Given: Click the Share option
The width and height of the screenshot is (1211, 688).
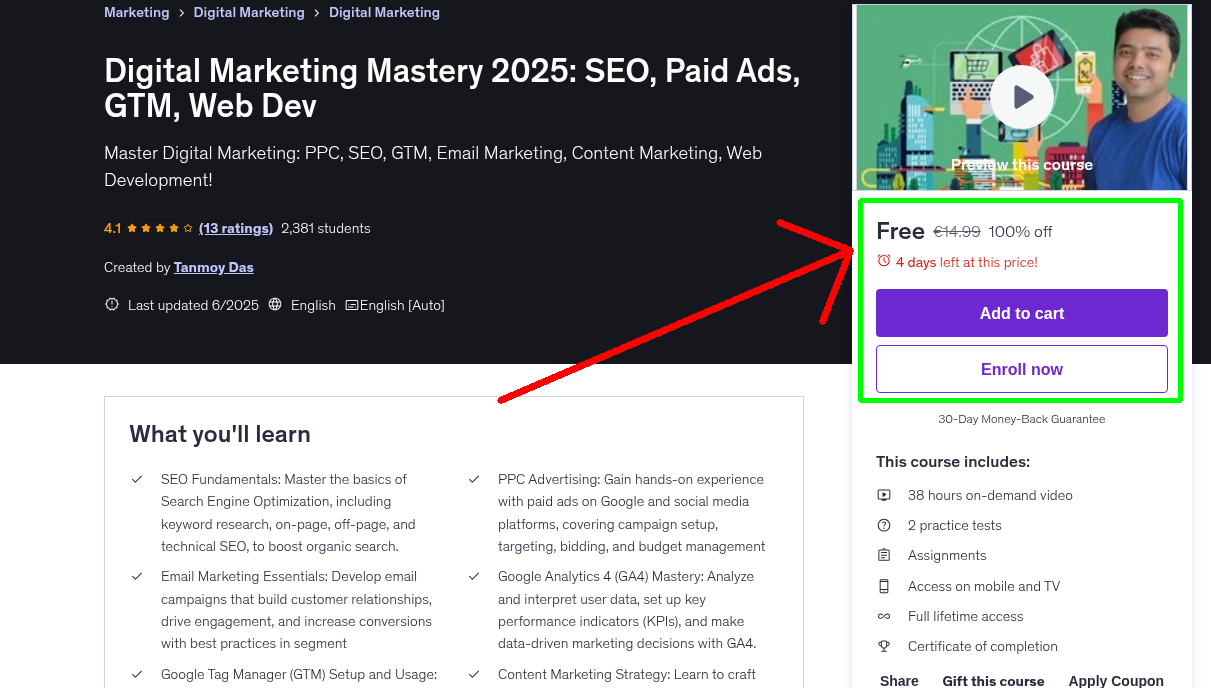Looking at the screenshot, I should pos(899,680).
